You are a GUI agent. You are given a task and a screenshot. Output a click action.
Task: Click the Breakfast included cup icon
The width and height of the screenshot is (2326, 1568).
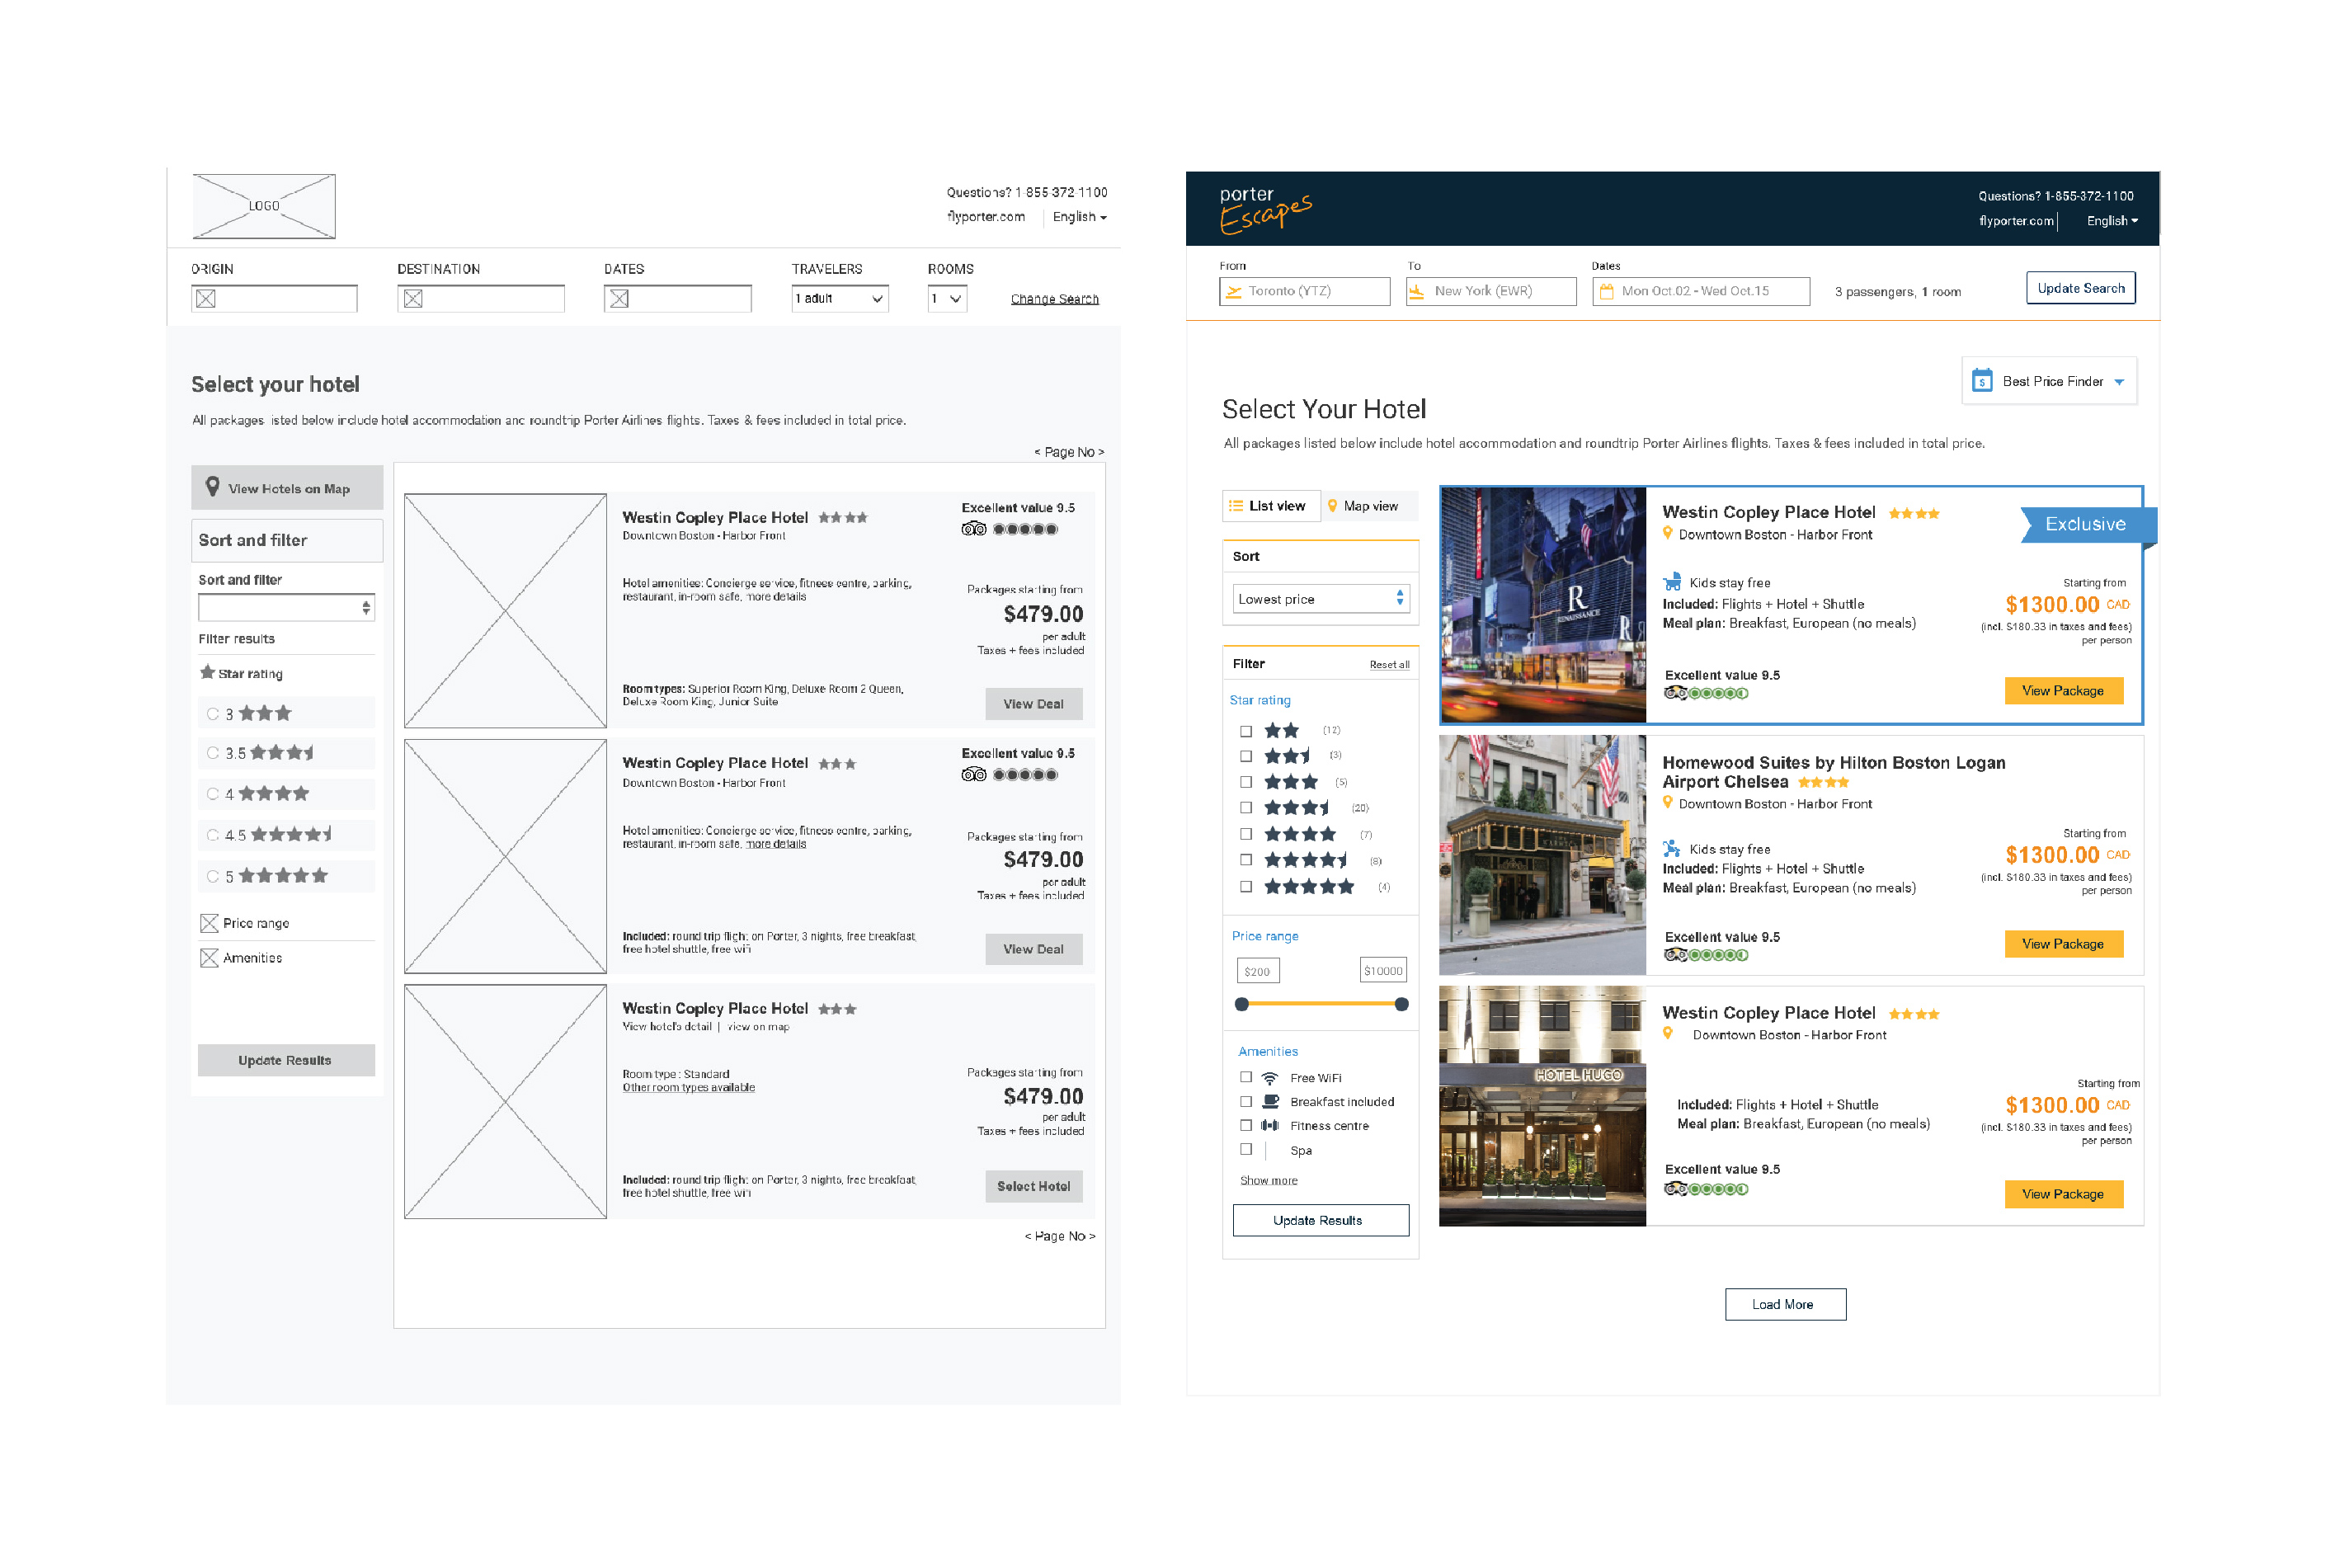1270,1102
